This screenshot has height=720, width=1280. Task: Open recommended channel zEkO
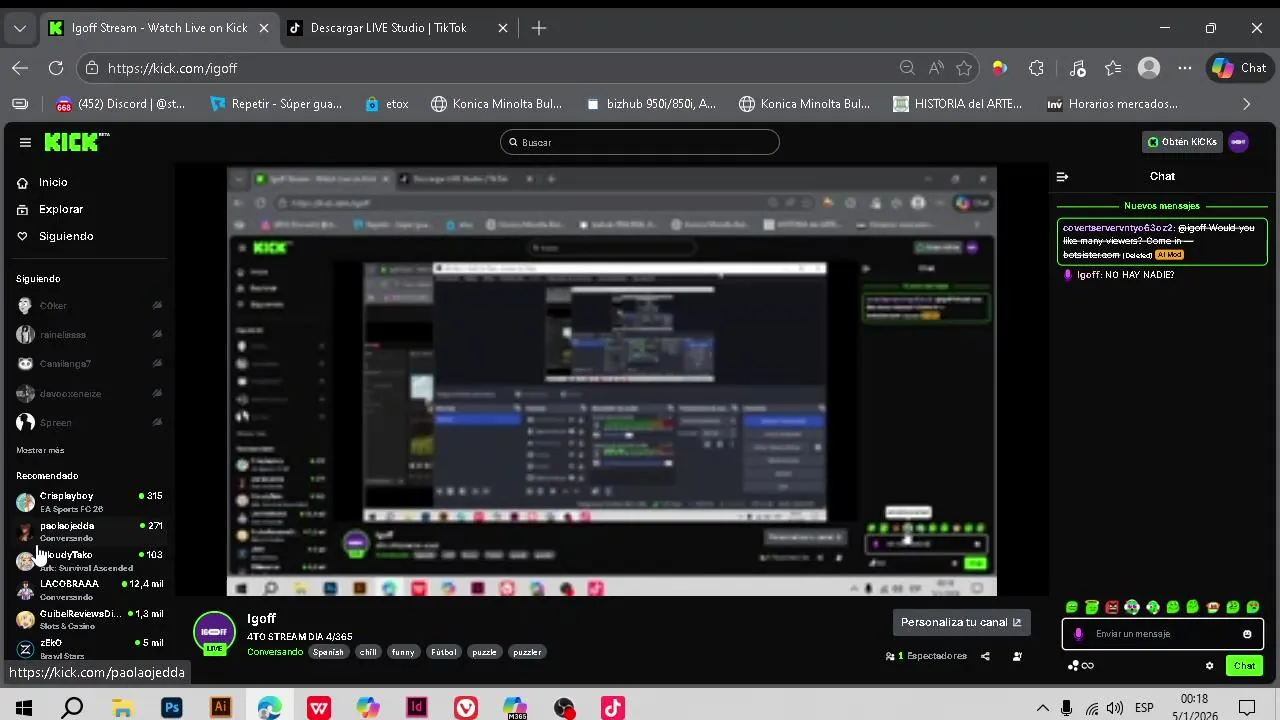pyautogui.click(x=88, y=648)
